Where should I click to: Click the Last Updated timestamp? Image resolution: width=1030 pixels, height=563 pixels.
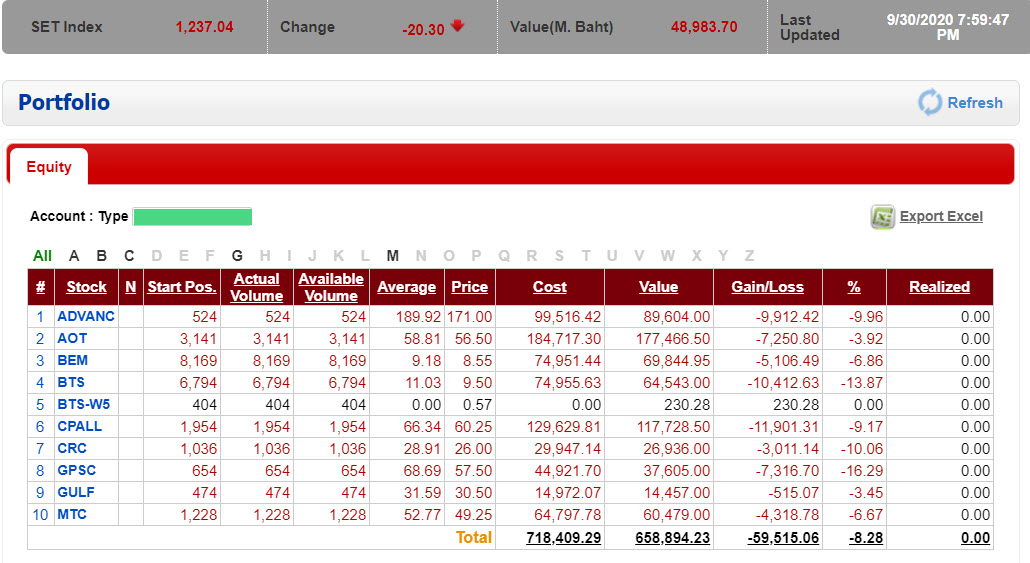[x=947, y=27]
